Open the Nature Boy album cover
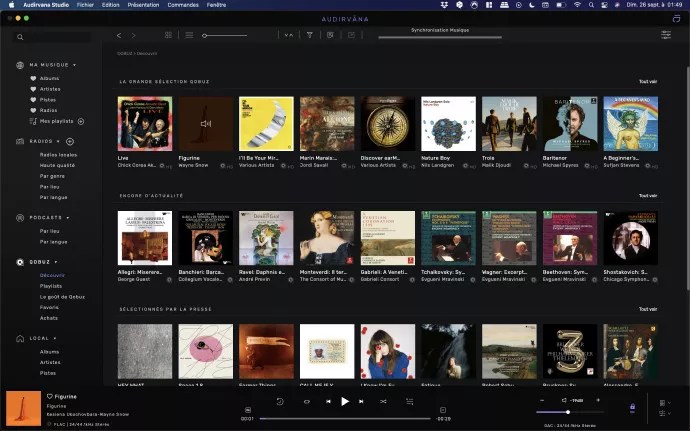690x431 pixels. coord(448,124)
